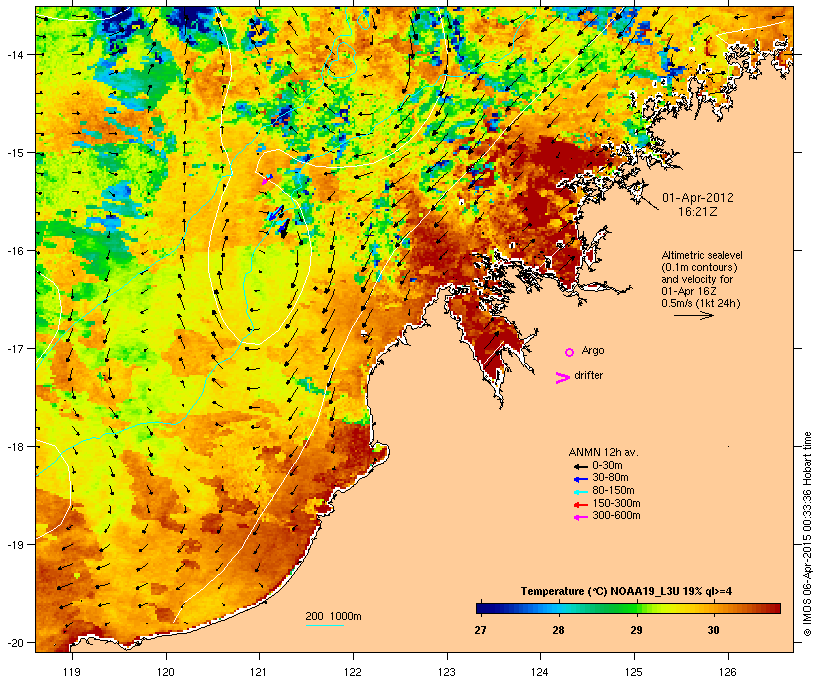Click the magenta drifter legend symbol
Viewport: 820px width, 680px height.
(x=562, y=378)
